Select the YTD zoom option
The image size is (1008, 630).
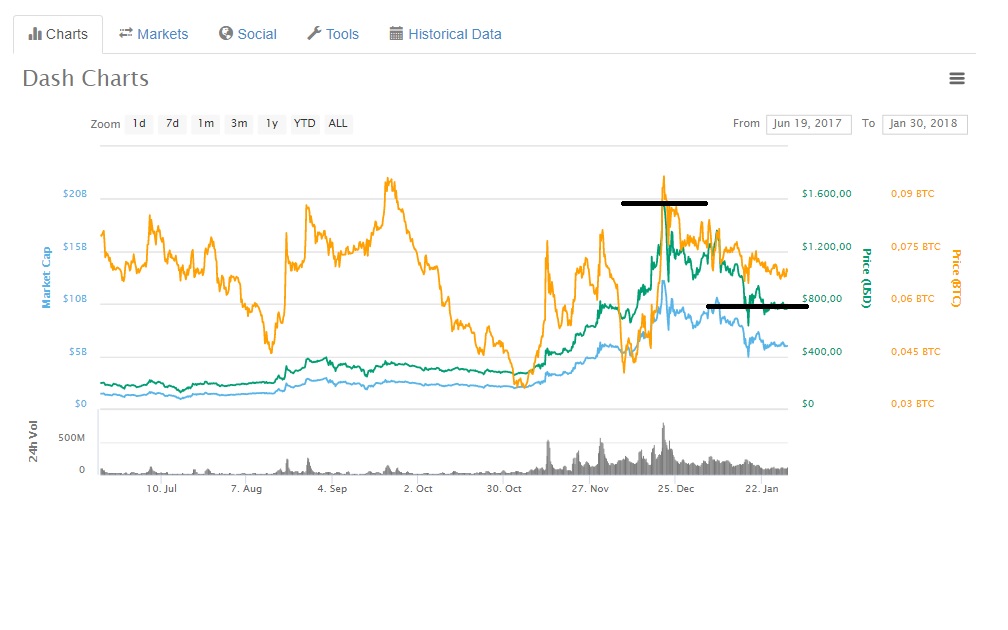tap(305, 123)
